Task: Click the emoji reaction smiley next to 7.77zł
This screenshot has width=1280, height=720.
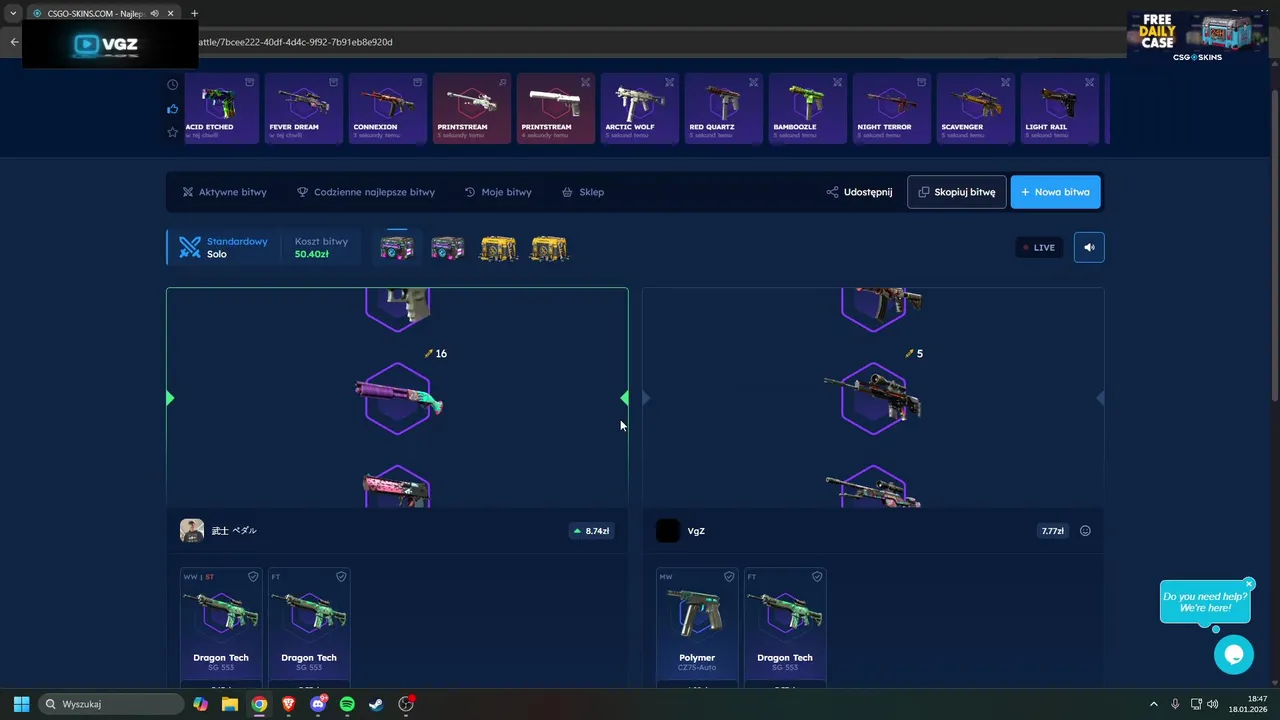Action: pyautogui.click(x=1085, y=531)
